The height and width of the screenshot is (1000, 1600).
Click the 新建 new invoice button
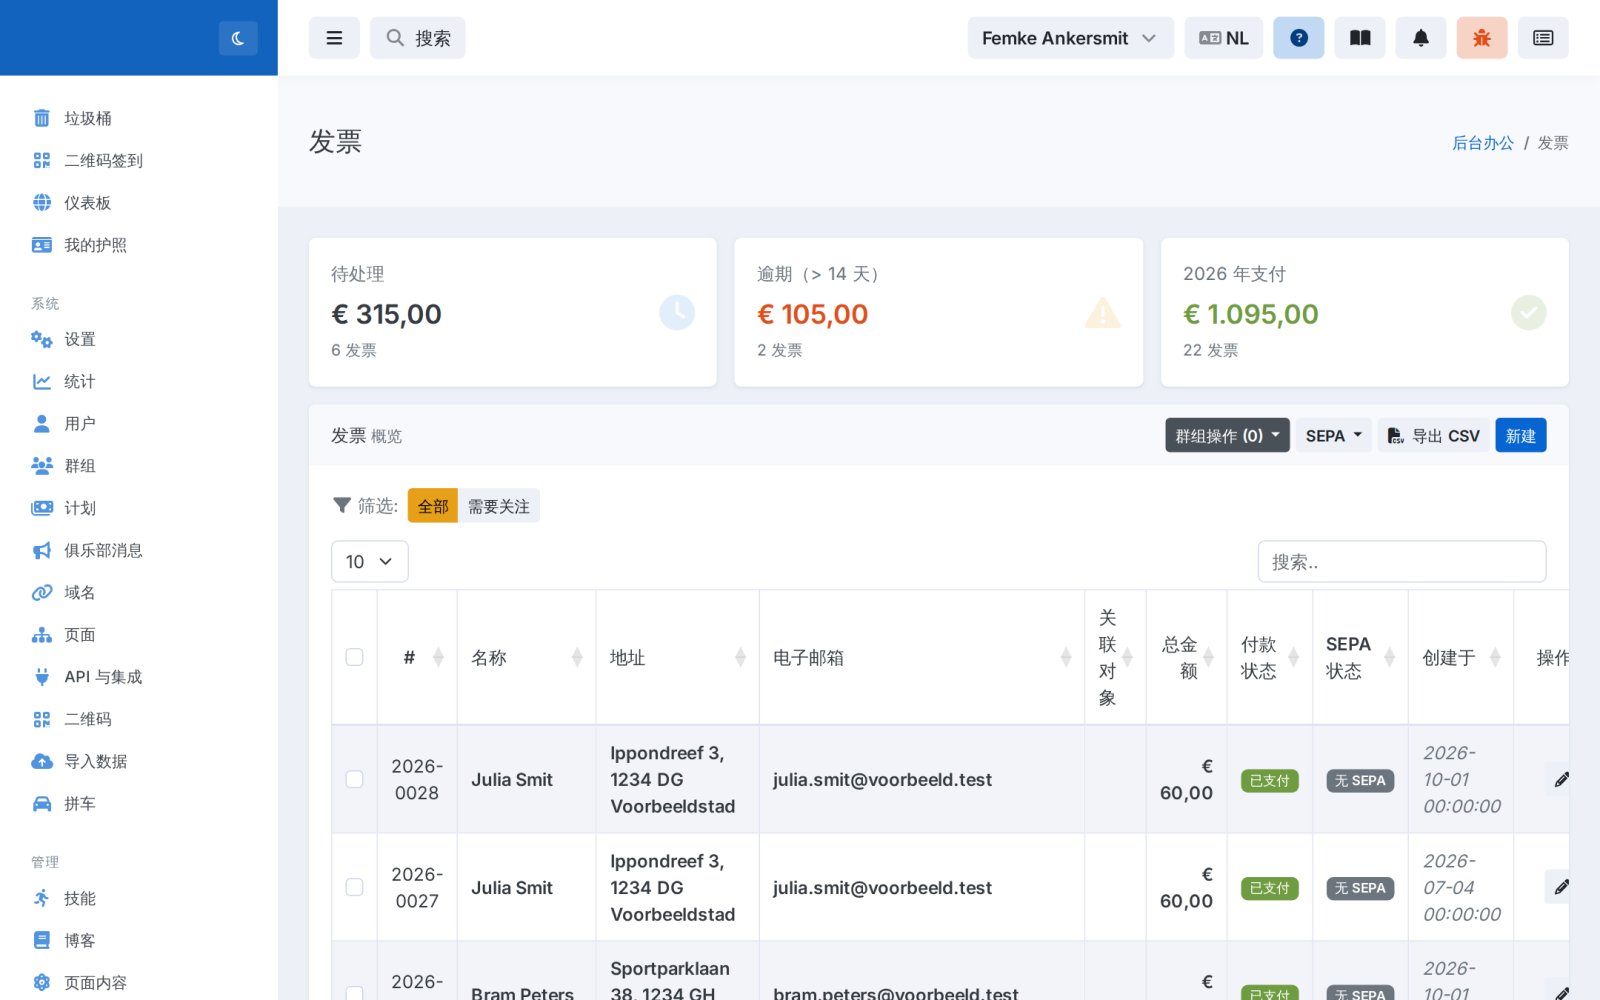coord(1520,435)
